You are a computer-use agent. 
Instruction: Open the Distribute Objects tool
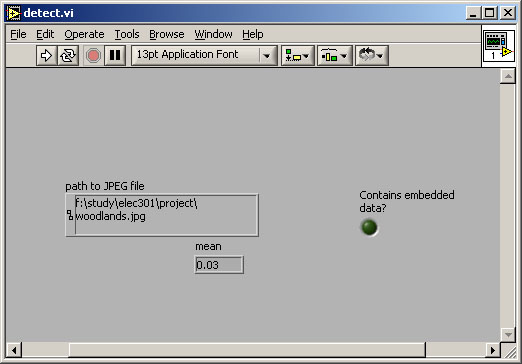click(x=334, y=56)
